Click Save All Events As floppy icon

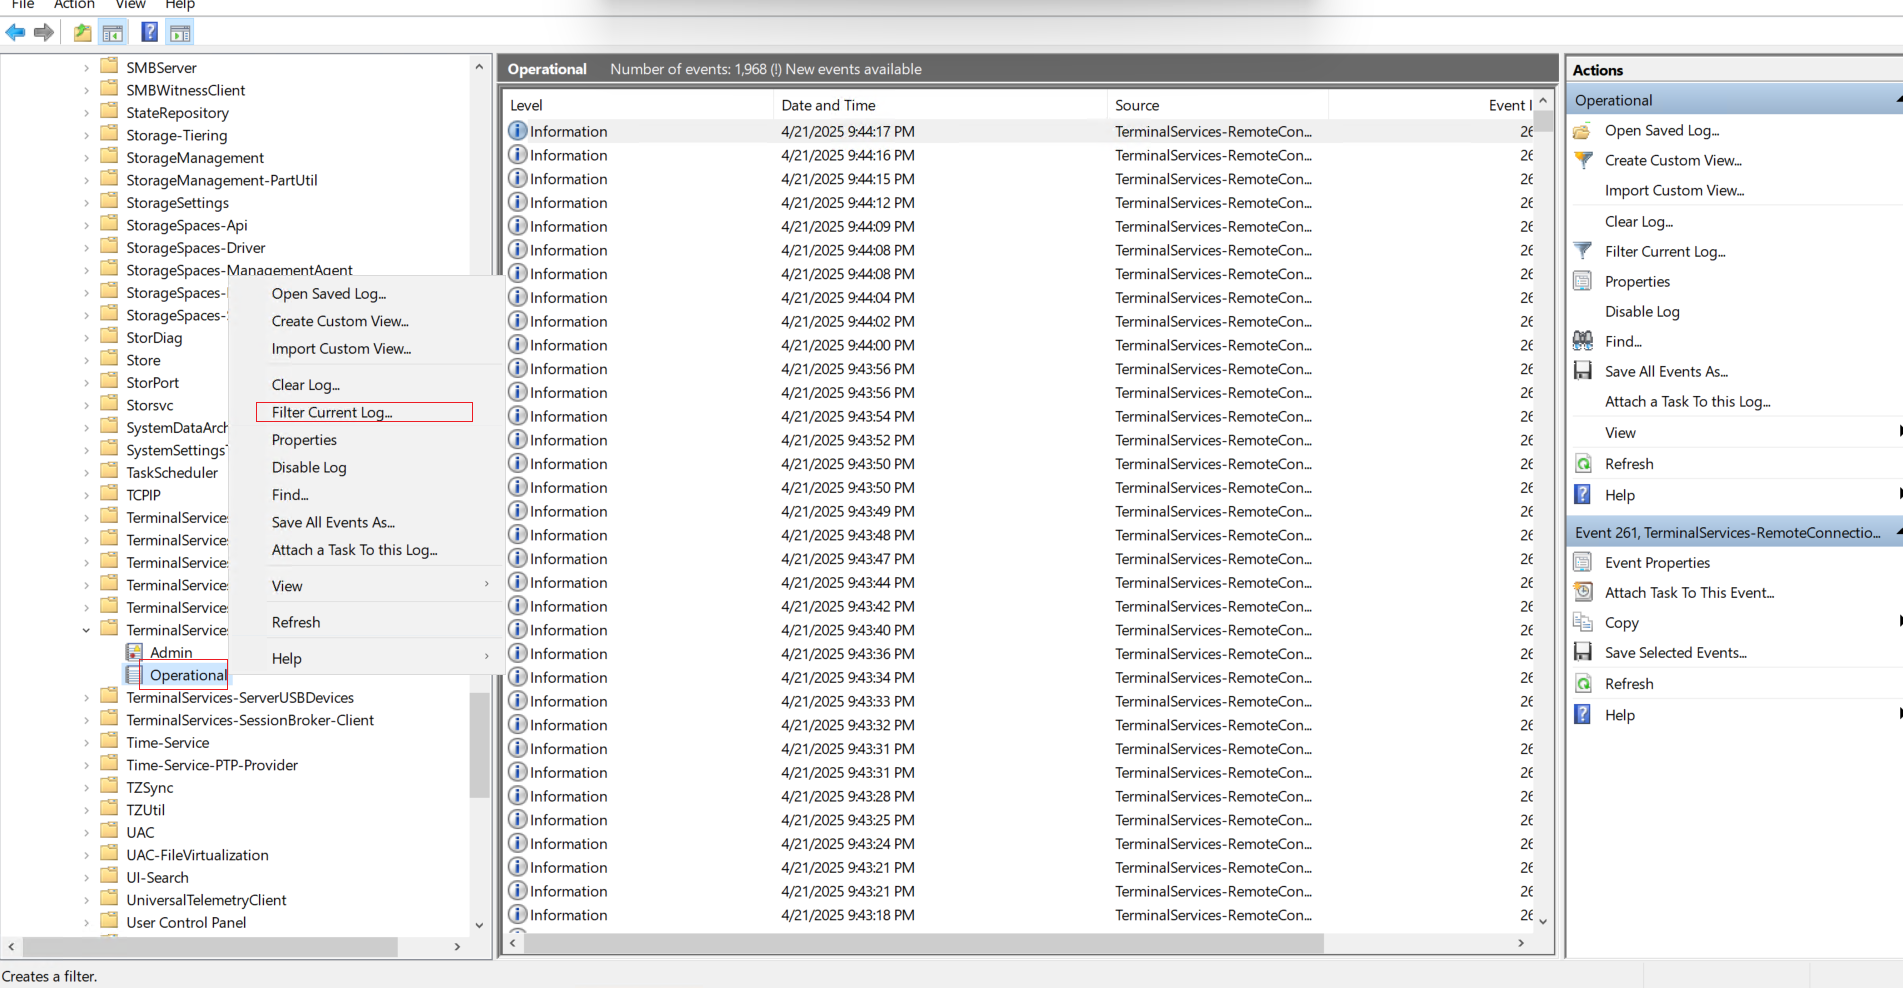point(1583,371)
